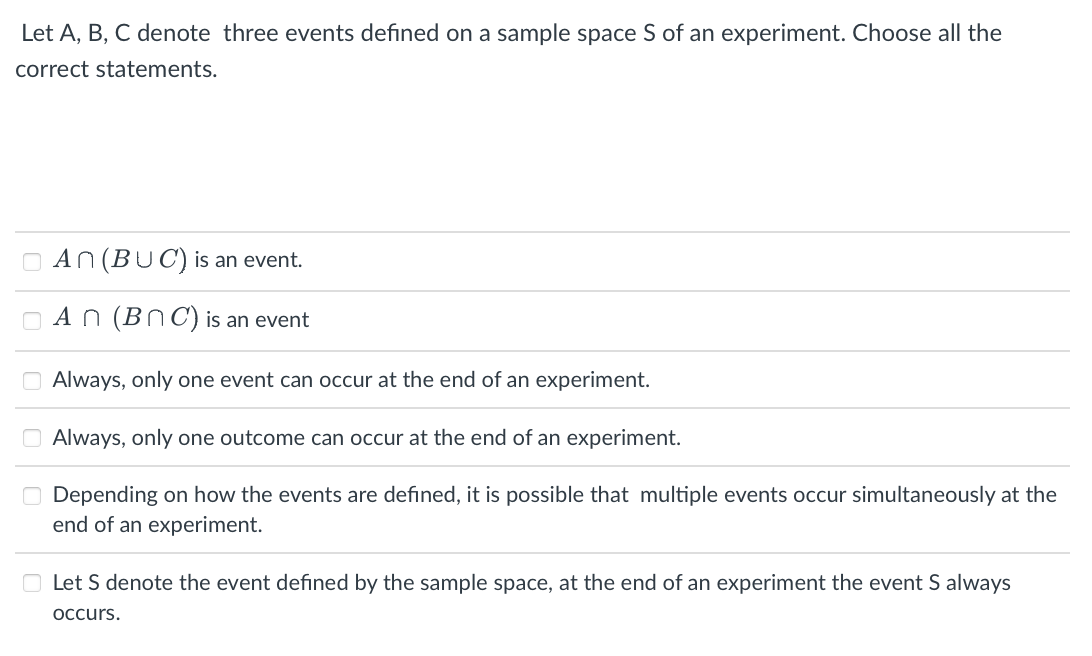The height and width of the screenshot is (656, 1092).
Task: Click the text "A ∩ (B ∪ C) is an event"
Action: (x=175, y=260)
